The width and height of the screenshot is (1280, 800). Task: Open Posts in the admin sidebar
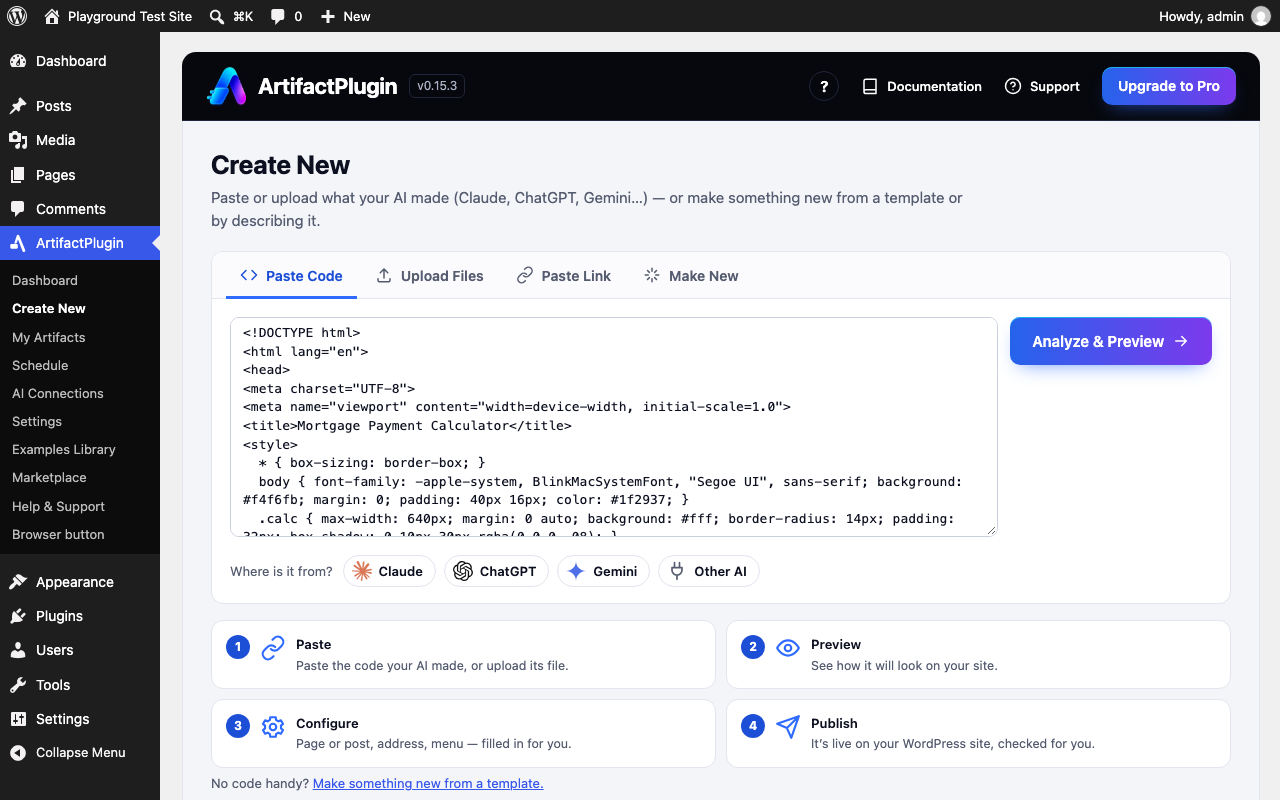pyautogui.click(x=80, y=106)
